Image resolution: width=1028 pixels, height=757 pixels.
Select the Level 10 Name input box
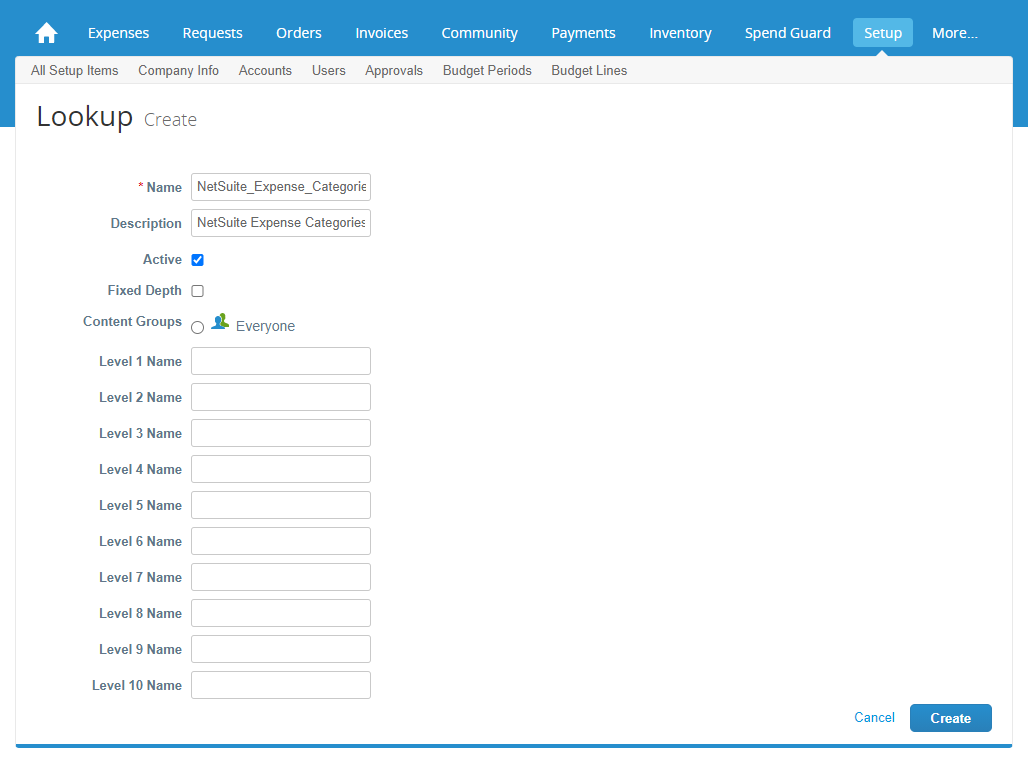(280, 685)
